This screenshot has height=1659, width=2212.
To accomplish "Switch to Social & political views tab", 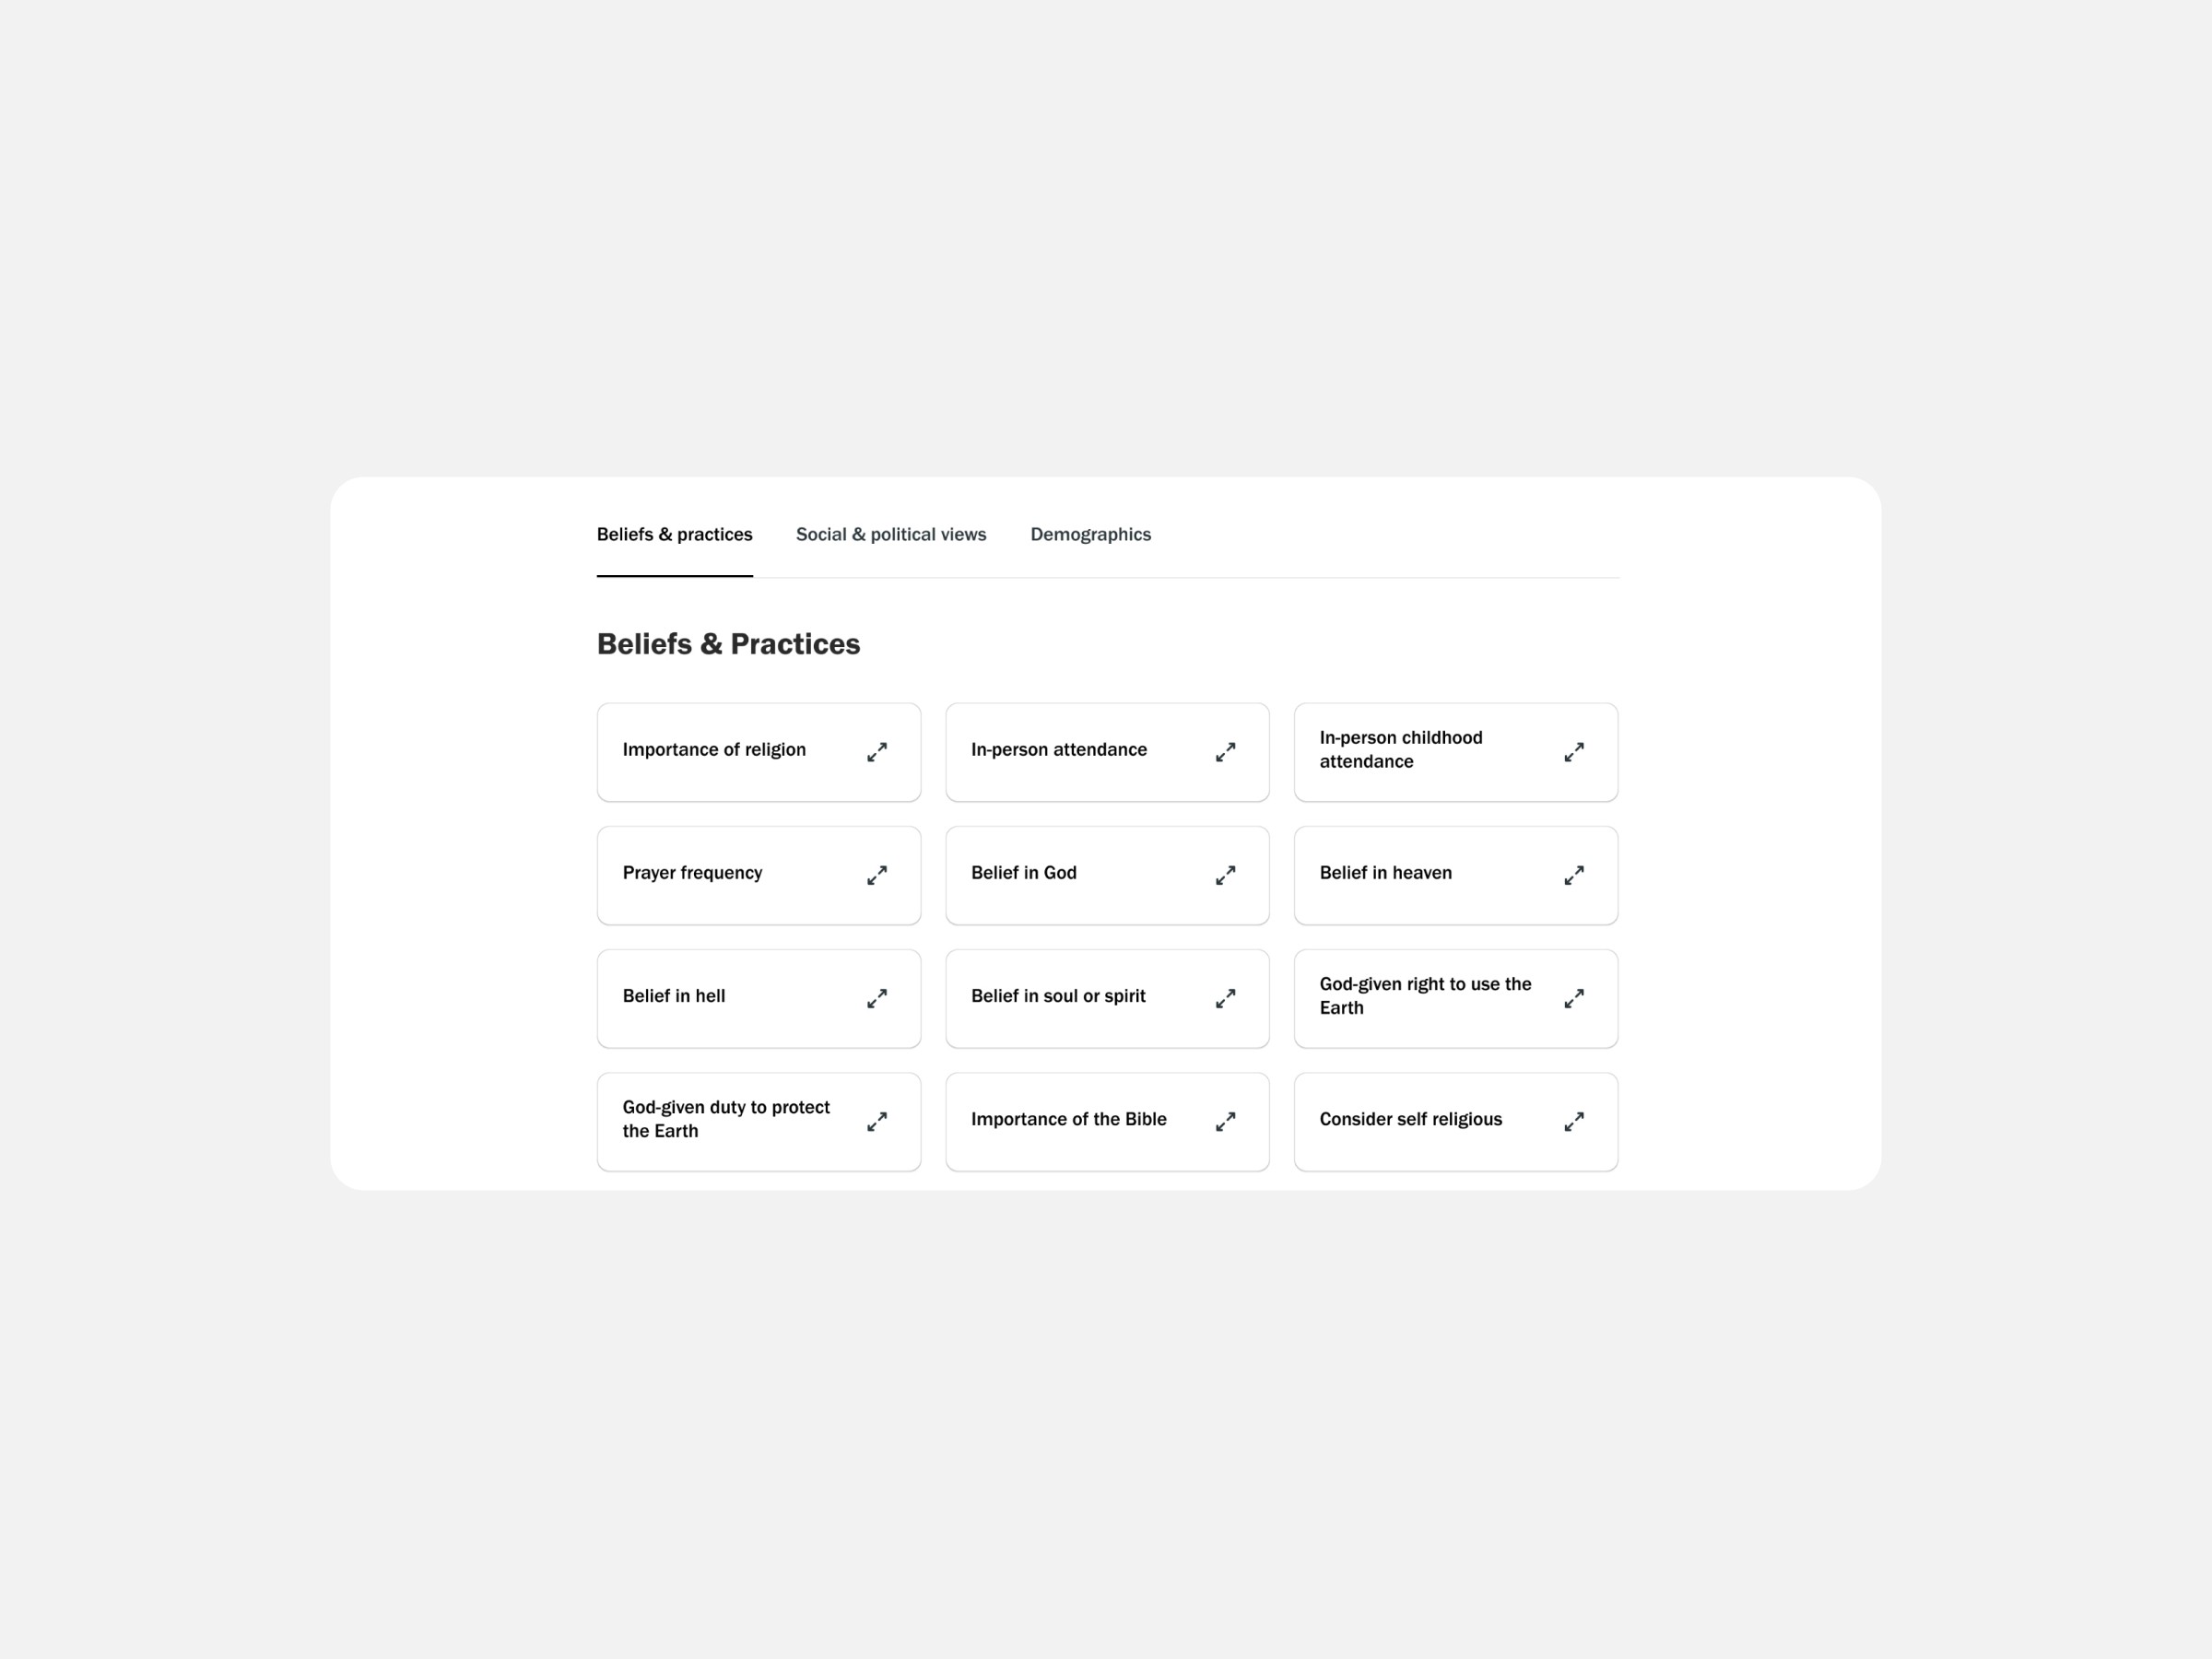I will tap(891, 534).
